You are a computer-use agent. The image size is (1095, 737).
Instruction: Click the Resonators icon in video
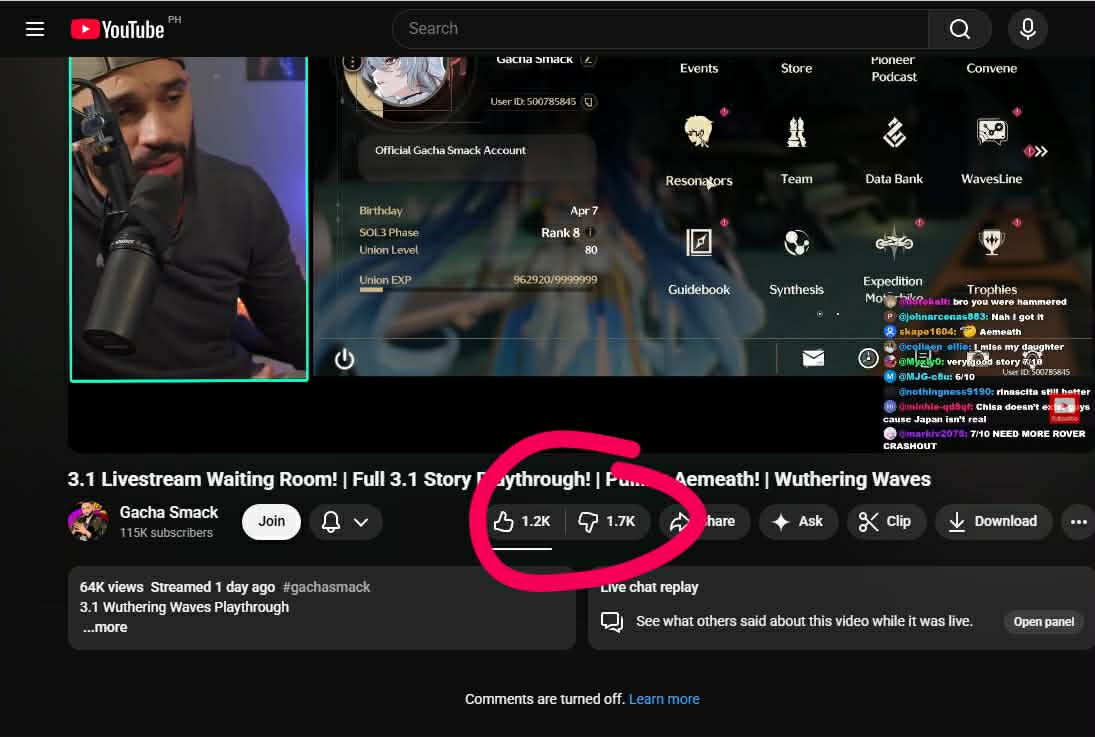point(698,131)
